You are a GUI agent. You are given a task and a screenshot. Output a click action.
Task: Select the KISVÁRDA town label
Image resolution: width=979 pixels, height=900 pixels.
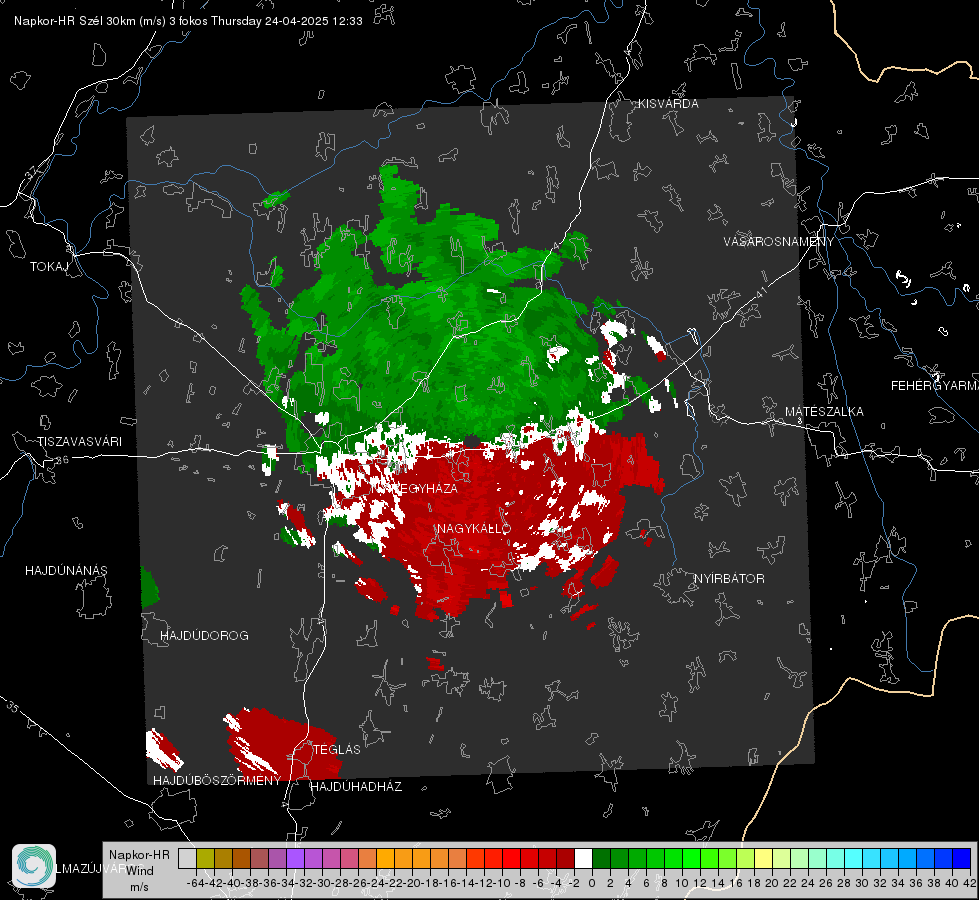668,104
